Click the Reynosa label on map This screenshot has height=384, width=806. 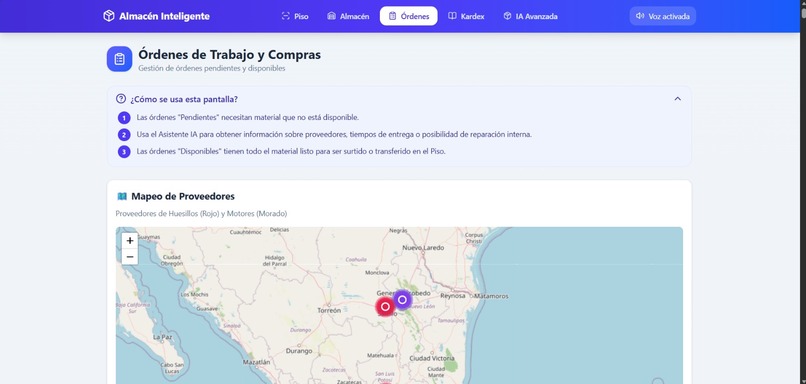pos(453,296)
